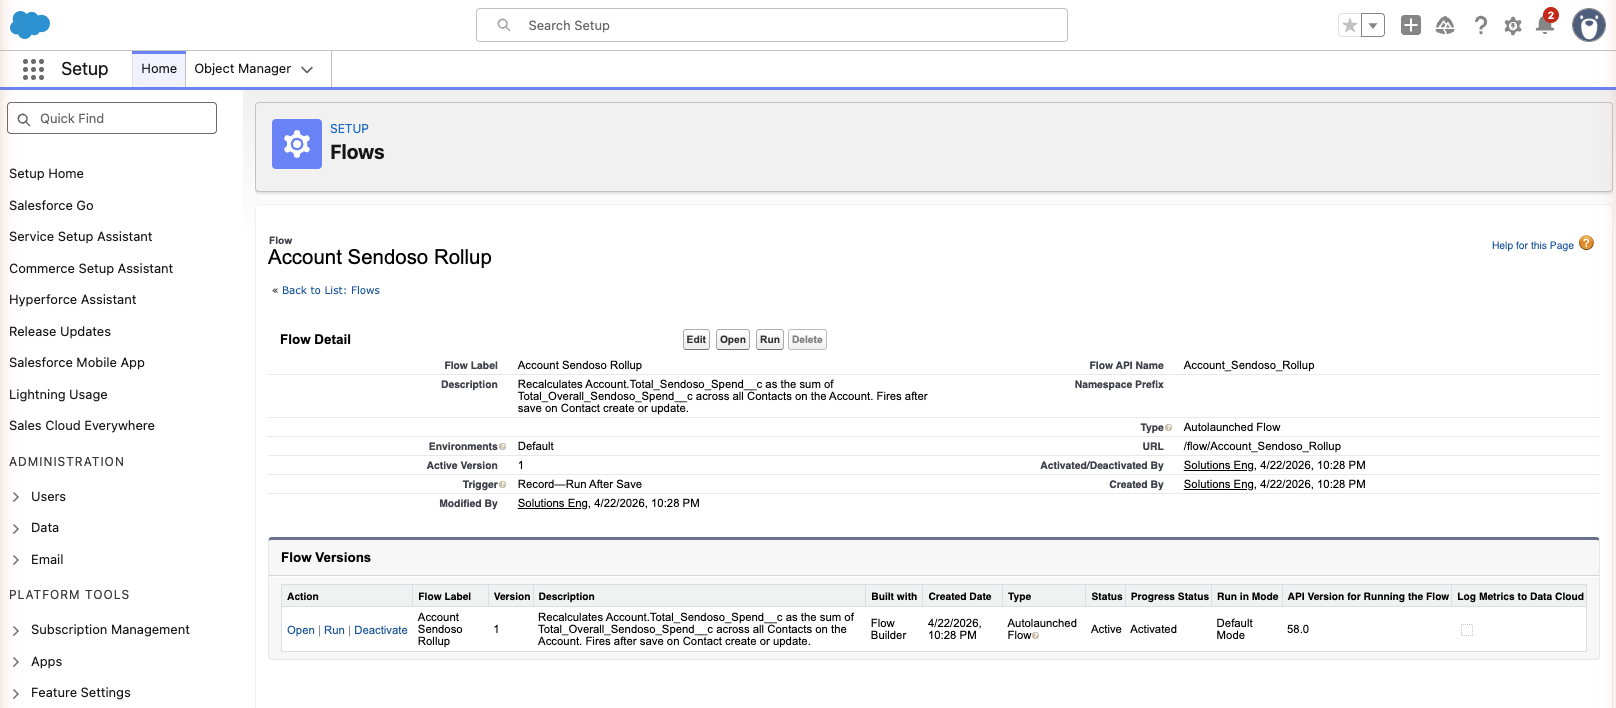Open Hyperforce Assistant in sidebar

[x=73, y=300]
